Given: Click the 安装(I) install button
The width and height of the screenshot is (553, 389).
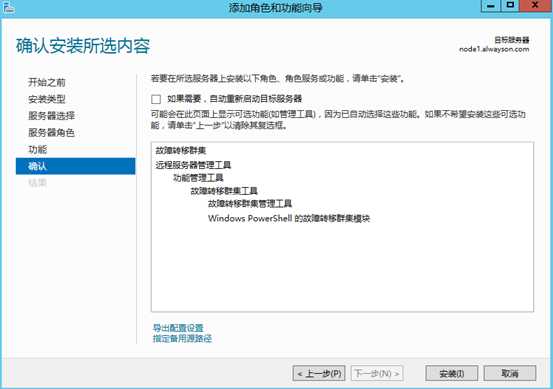Looking at the screenshot, I should pyautogui.click(x=452, y=373).
